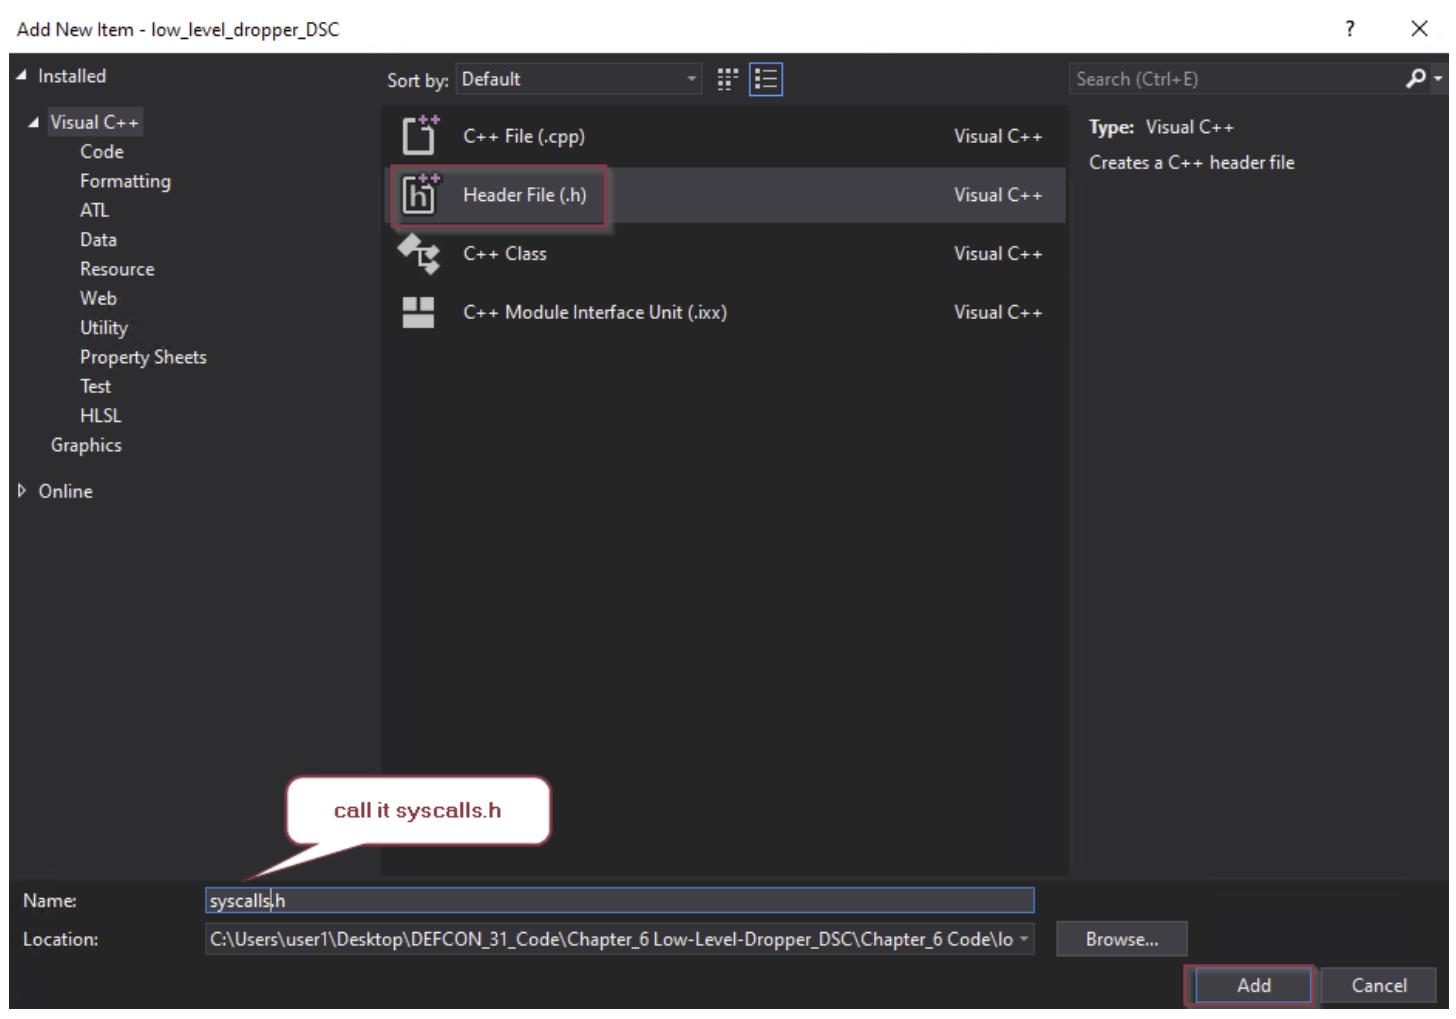This screenshot has height=1019, width=1456.
Task: Select the Web category
Action: [x=98, y=298]
